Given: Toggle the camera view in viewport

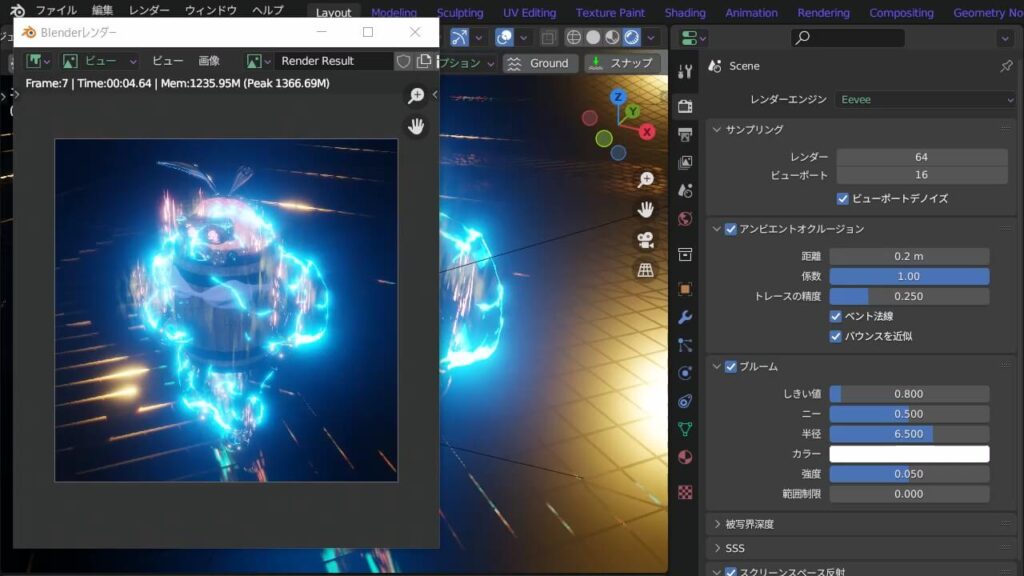Looking at the screenshot, I should click(x=645, y=240).
